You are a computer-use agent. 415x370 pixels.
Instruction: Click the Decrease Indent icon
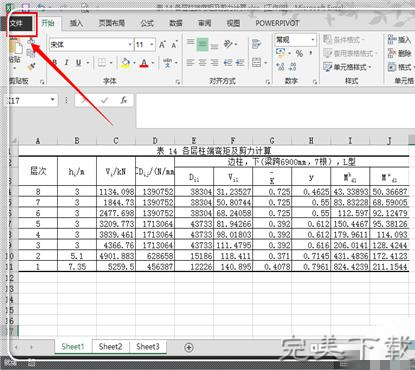(228, 63)
